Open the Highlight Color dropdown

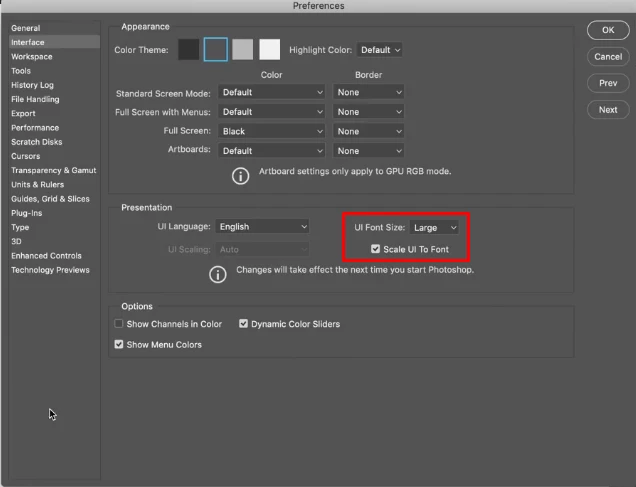[x=380, y=50]
